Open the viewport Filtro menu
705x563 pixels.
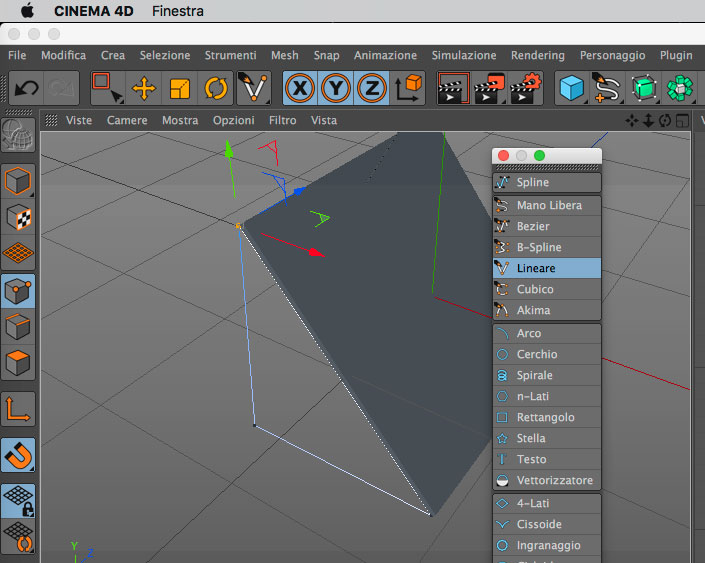pos(282,121)
